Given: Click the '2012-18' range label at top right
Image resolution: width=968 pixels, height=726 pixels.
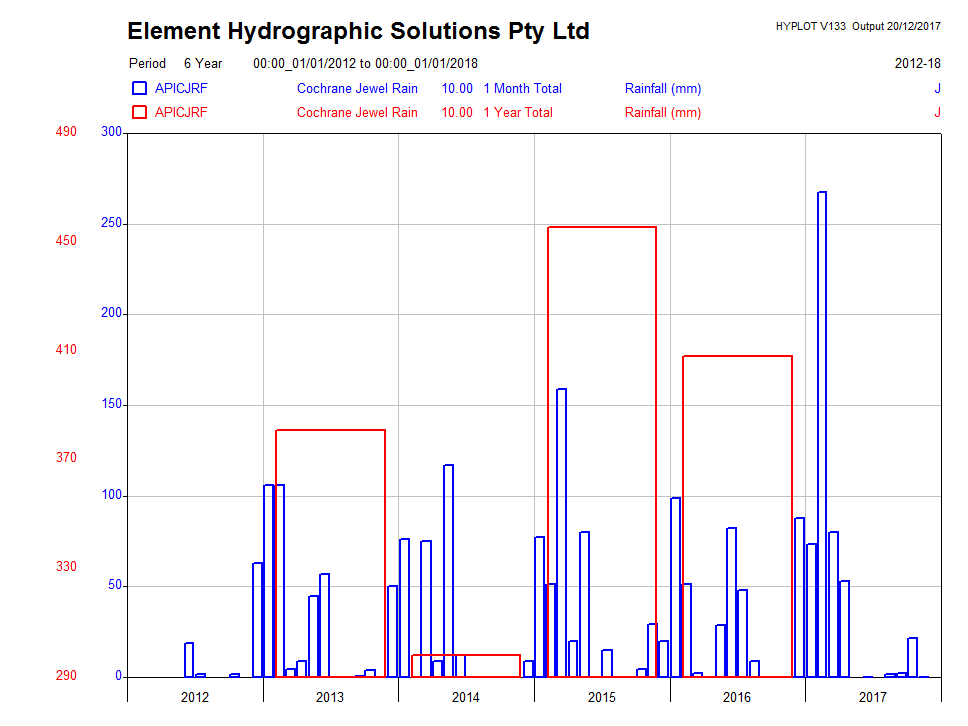Looking at the screenshot, I should (x=917, y=64).
